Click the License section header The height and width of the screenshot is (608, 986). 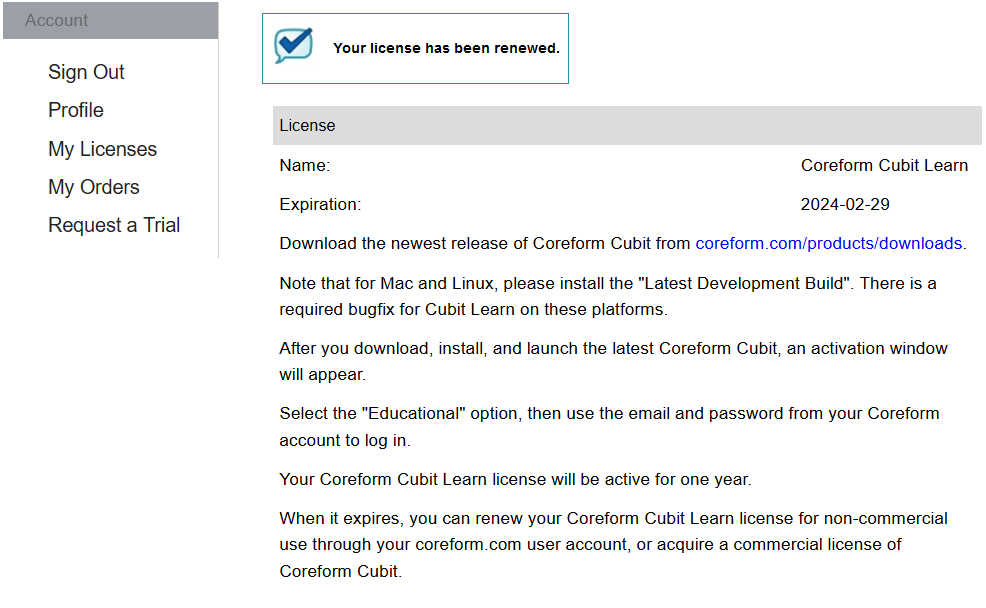(x=627, y=126)
